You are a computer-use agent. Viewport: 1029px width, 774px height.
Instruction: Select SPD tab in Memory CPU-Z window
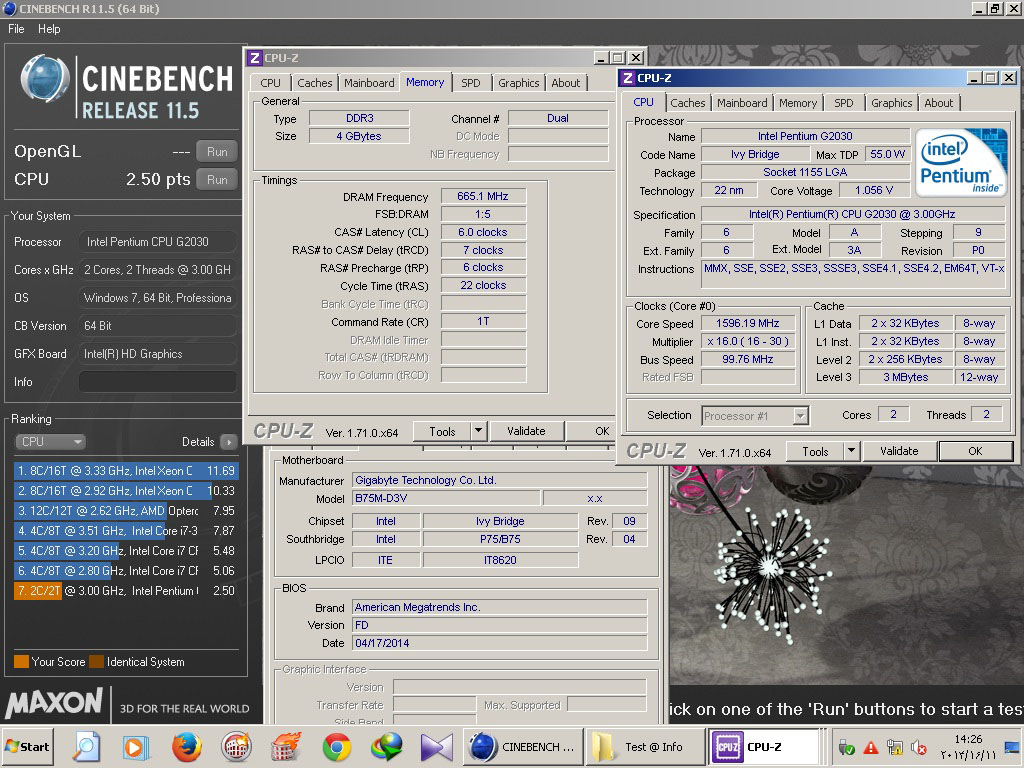(470, 83)
